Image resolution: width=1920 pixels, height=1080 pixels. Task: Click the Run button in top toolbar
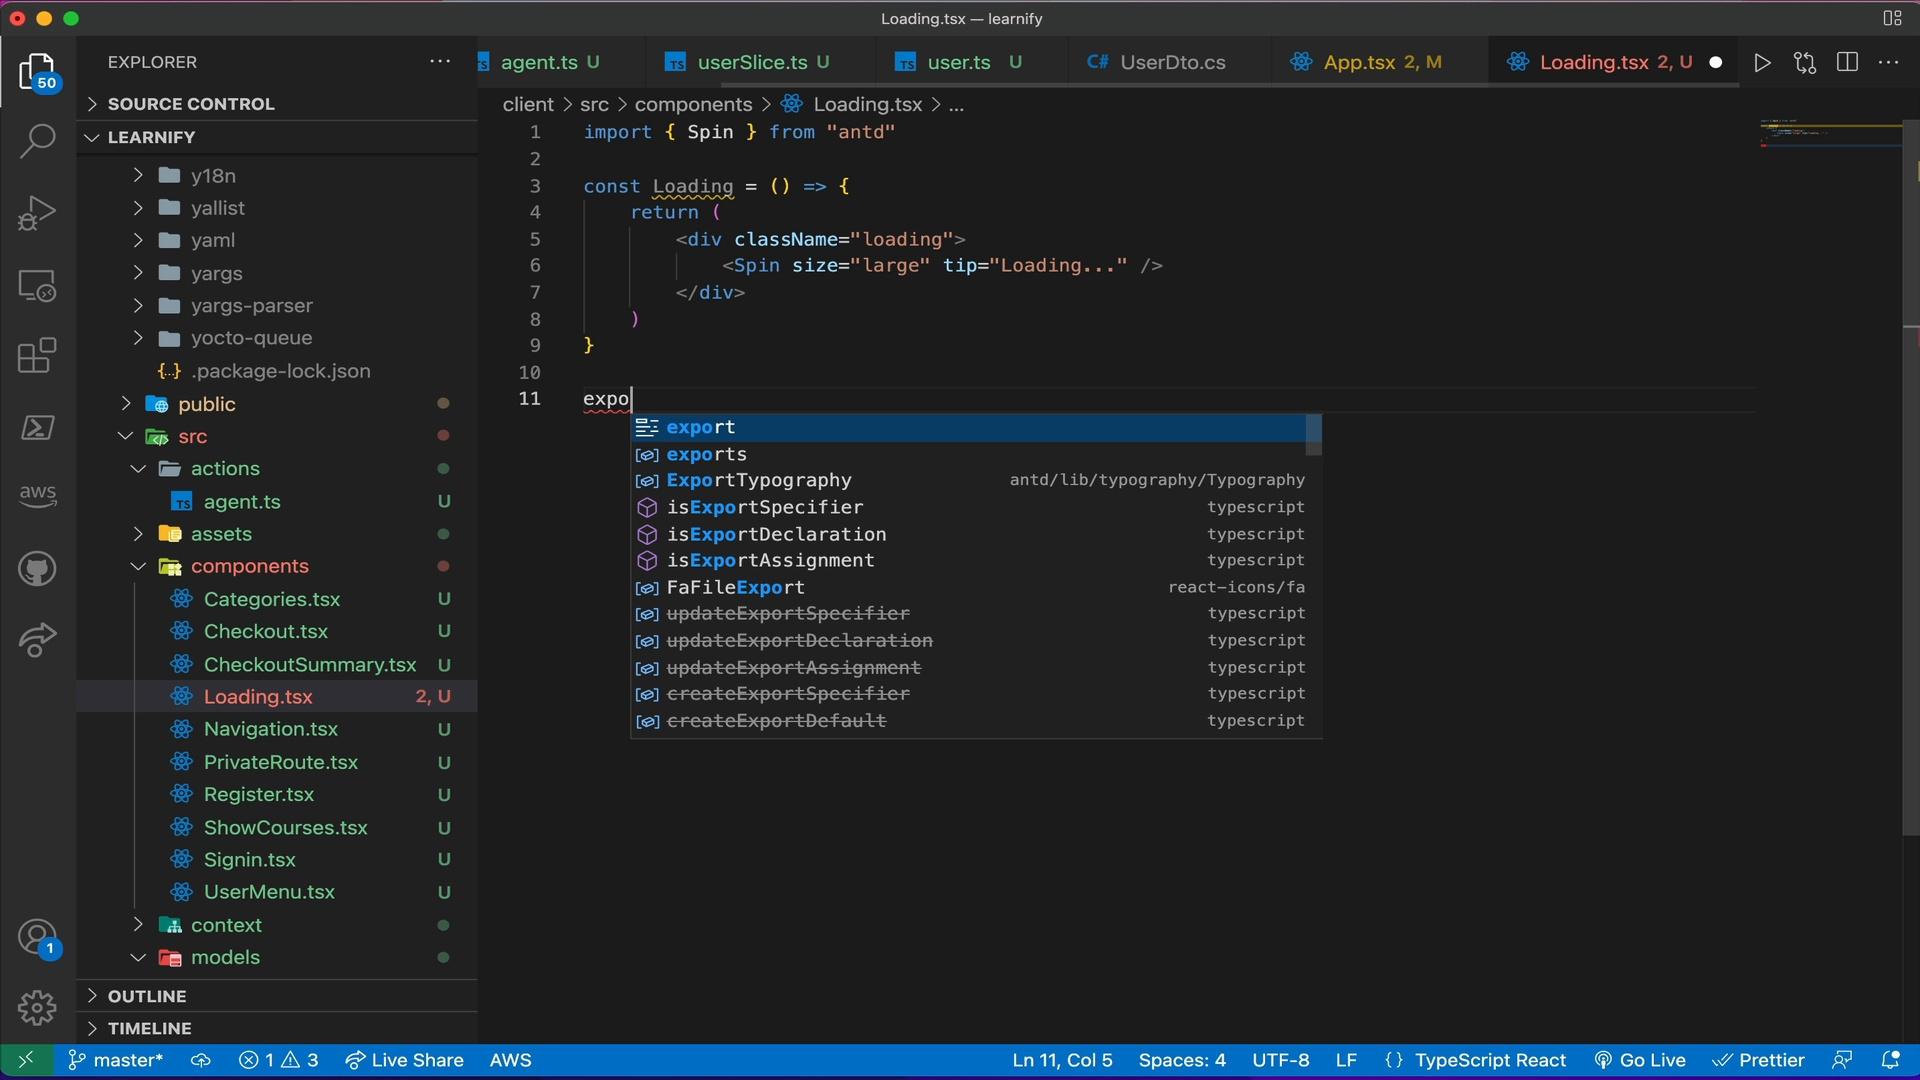pyautogui.click(x=1762, y=62)
